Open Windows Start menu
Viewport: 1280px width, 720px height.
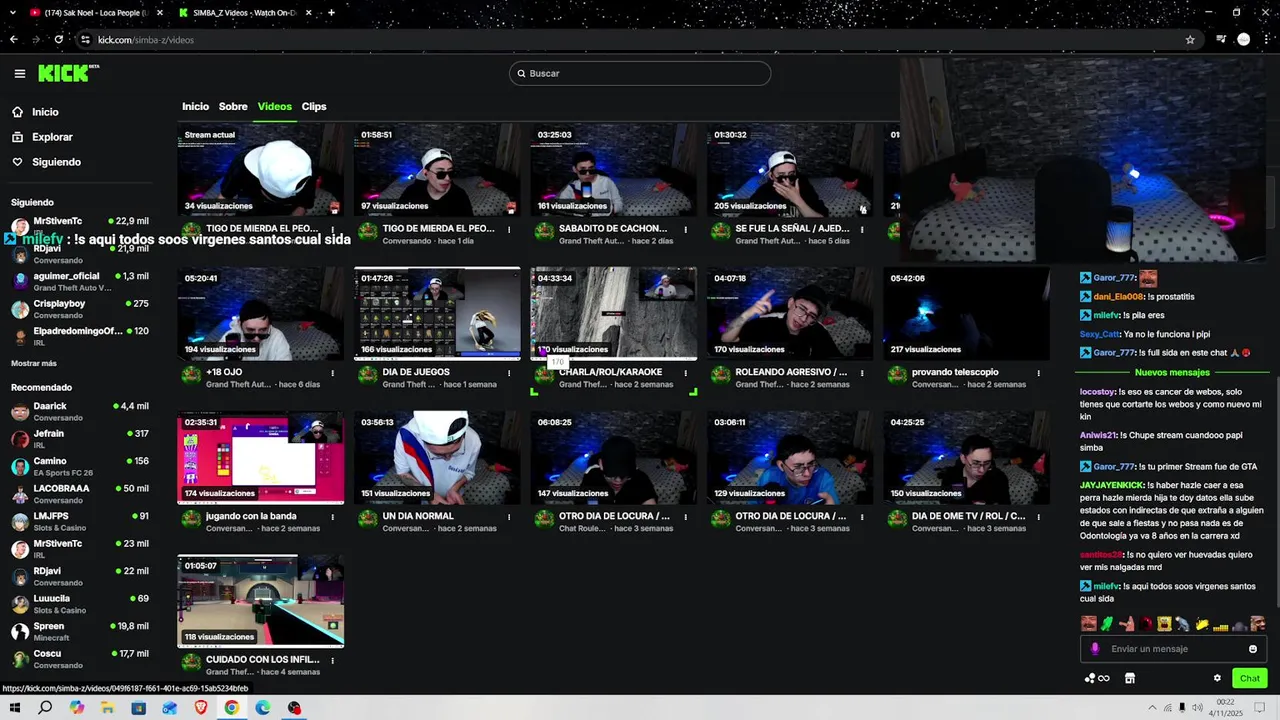[x=14, y=708]
